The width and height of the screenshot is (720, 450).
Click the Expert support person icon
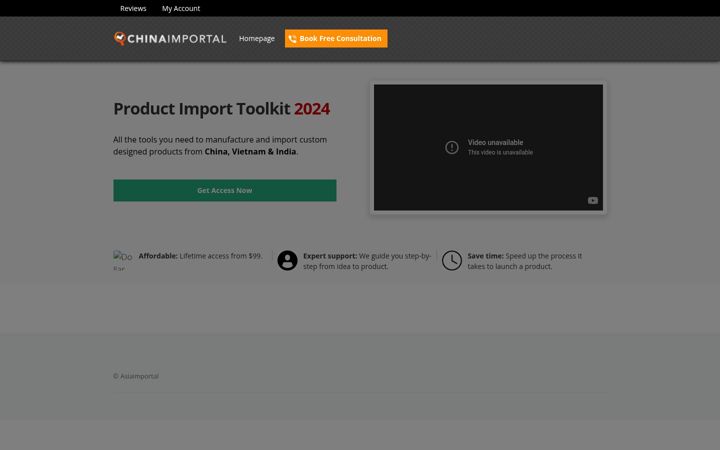[x=287, y=260]
